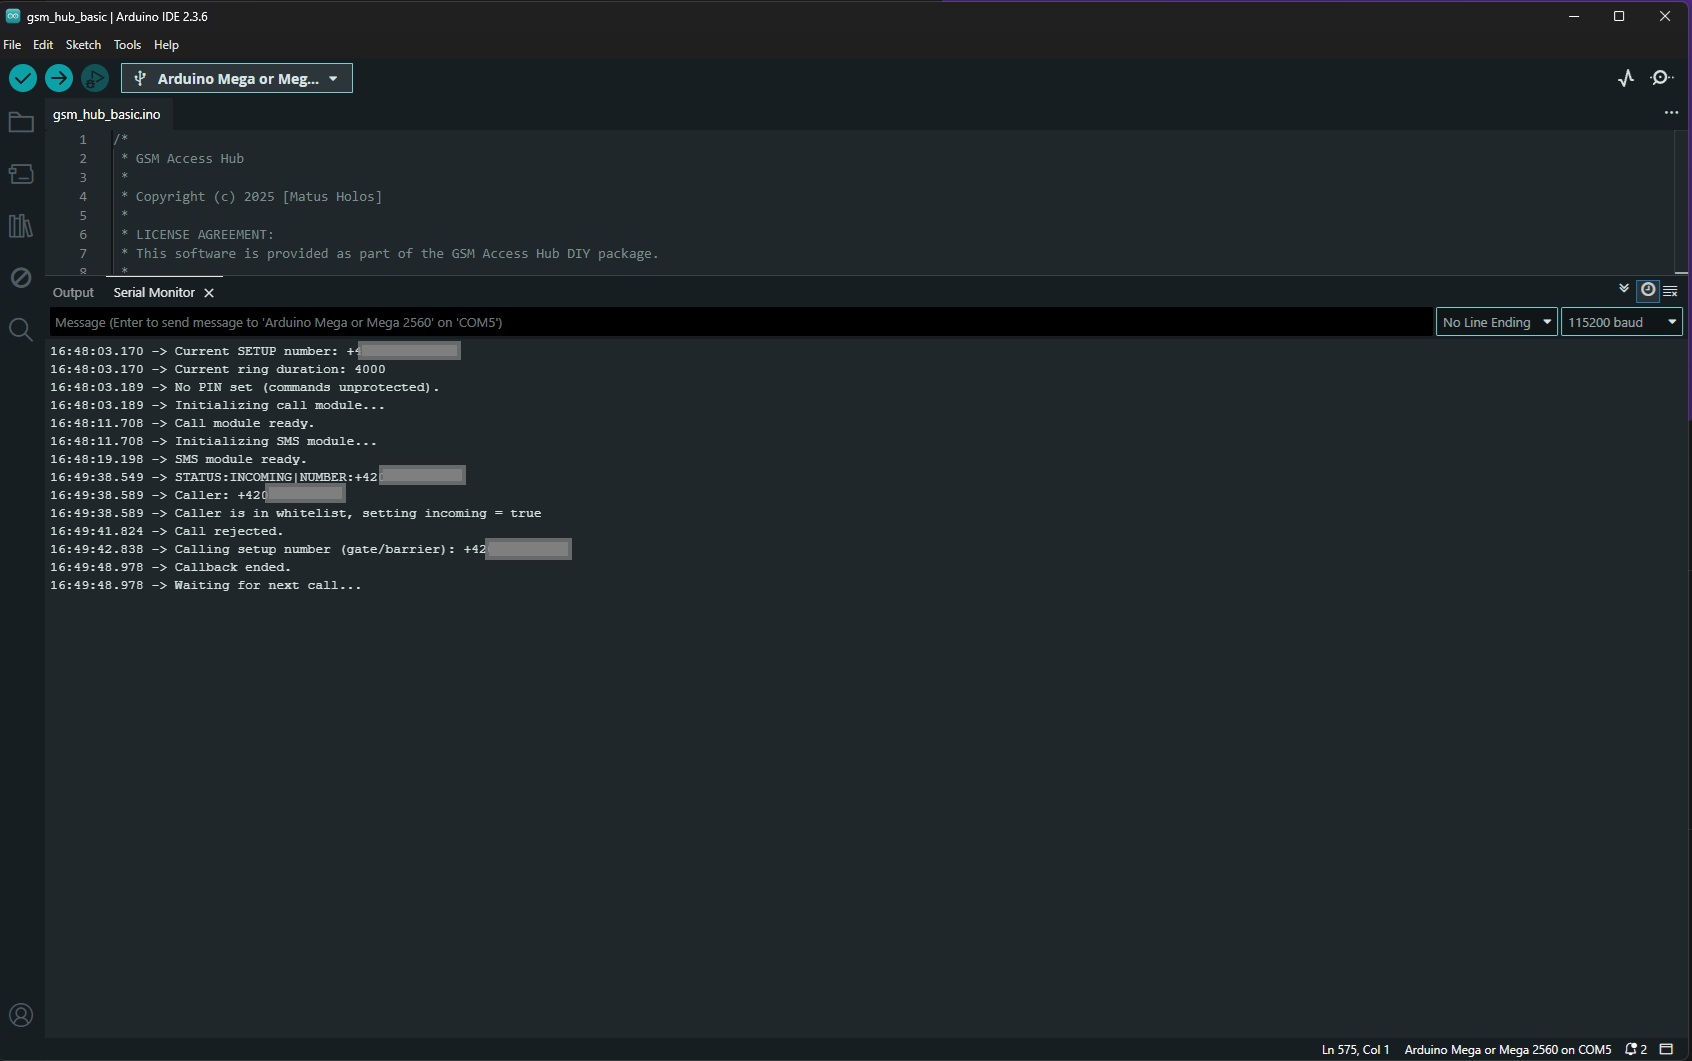Viewport: 1692px width, 1061px height.
Task: Click the Copyright (c) 2025 comment line
Action: 251,197
